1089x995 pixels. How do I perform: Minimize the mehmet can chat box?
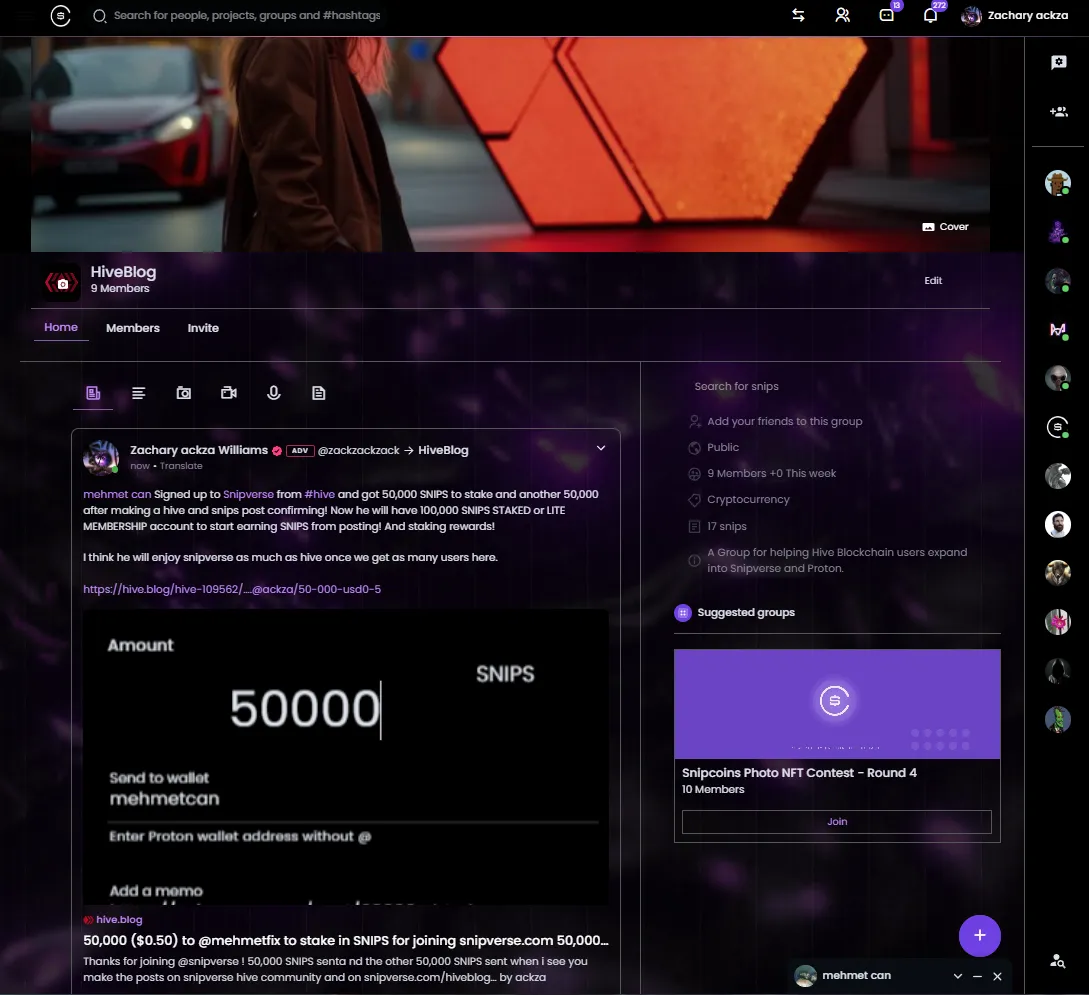point(977,976)
